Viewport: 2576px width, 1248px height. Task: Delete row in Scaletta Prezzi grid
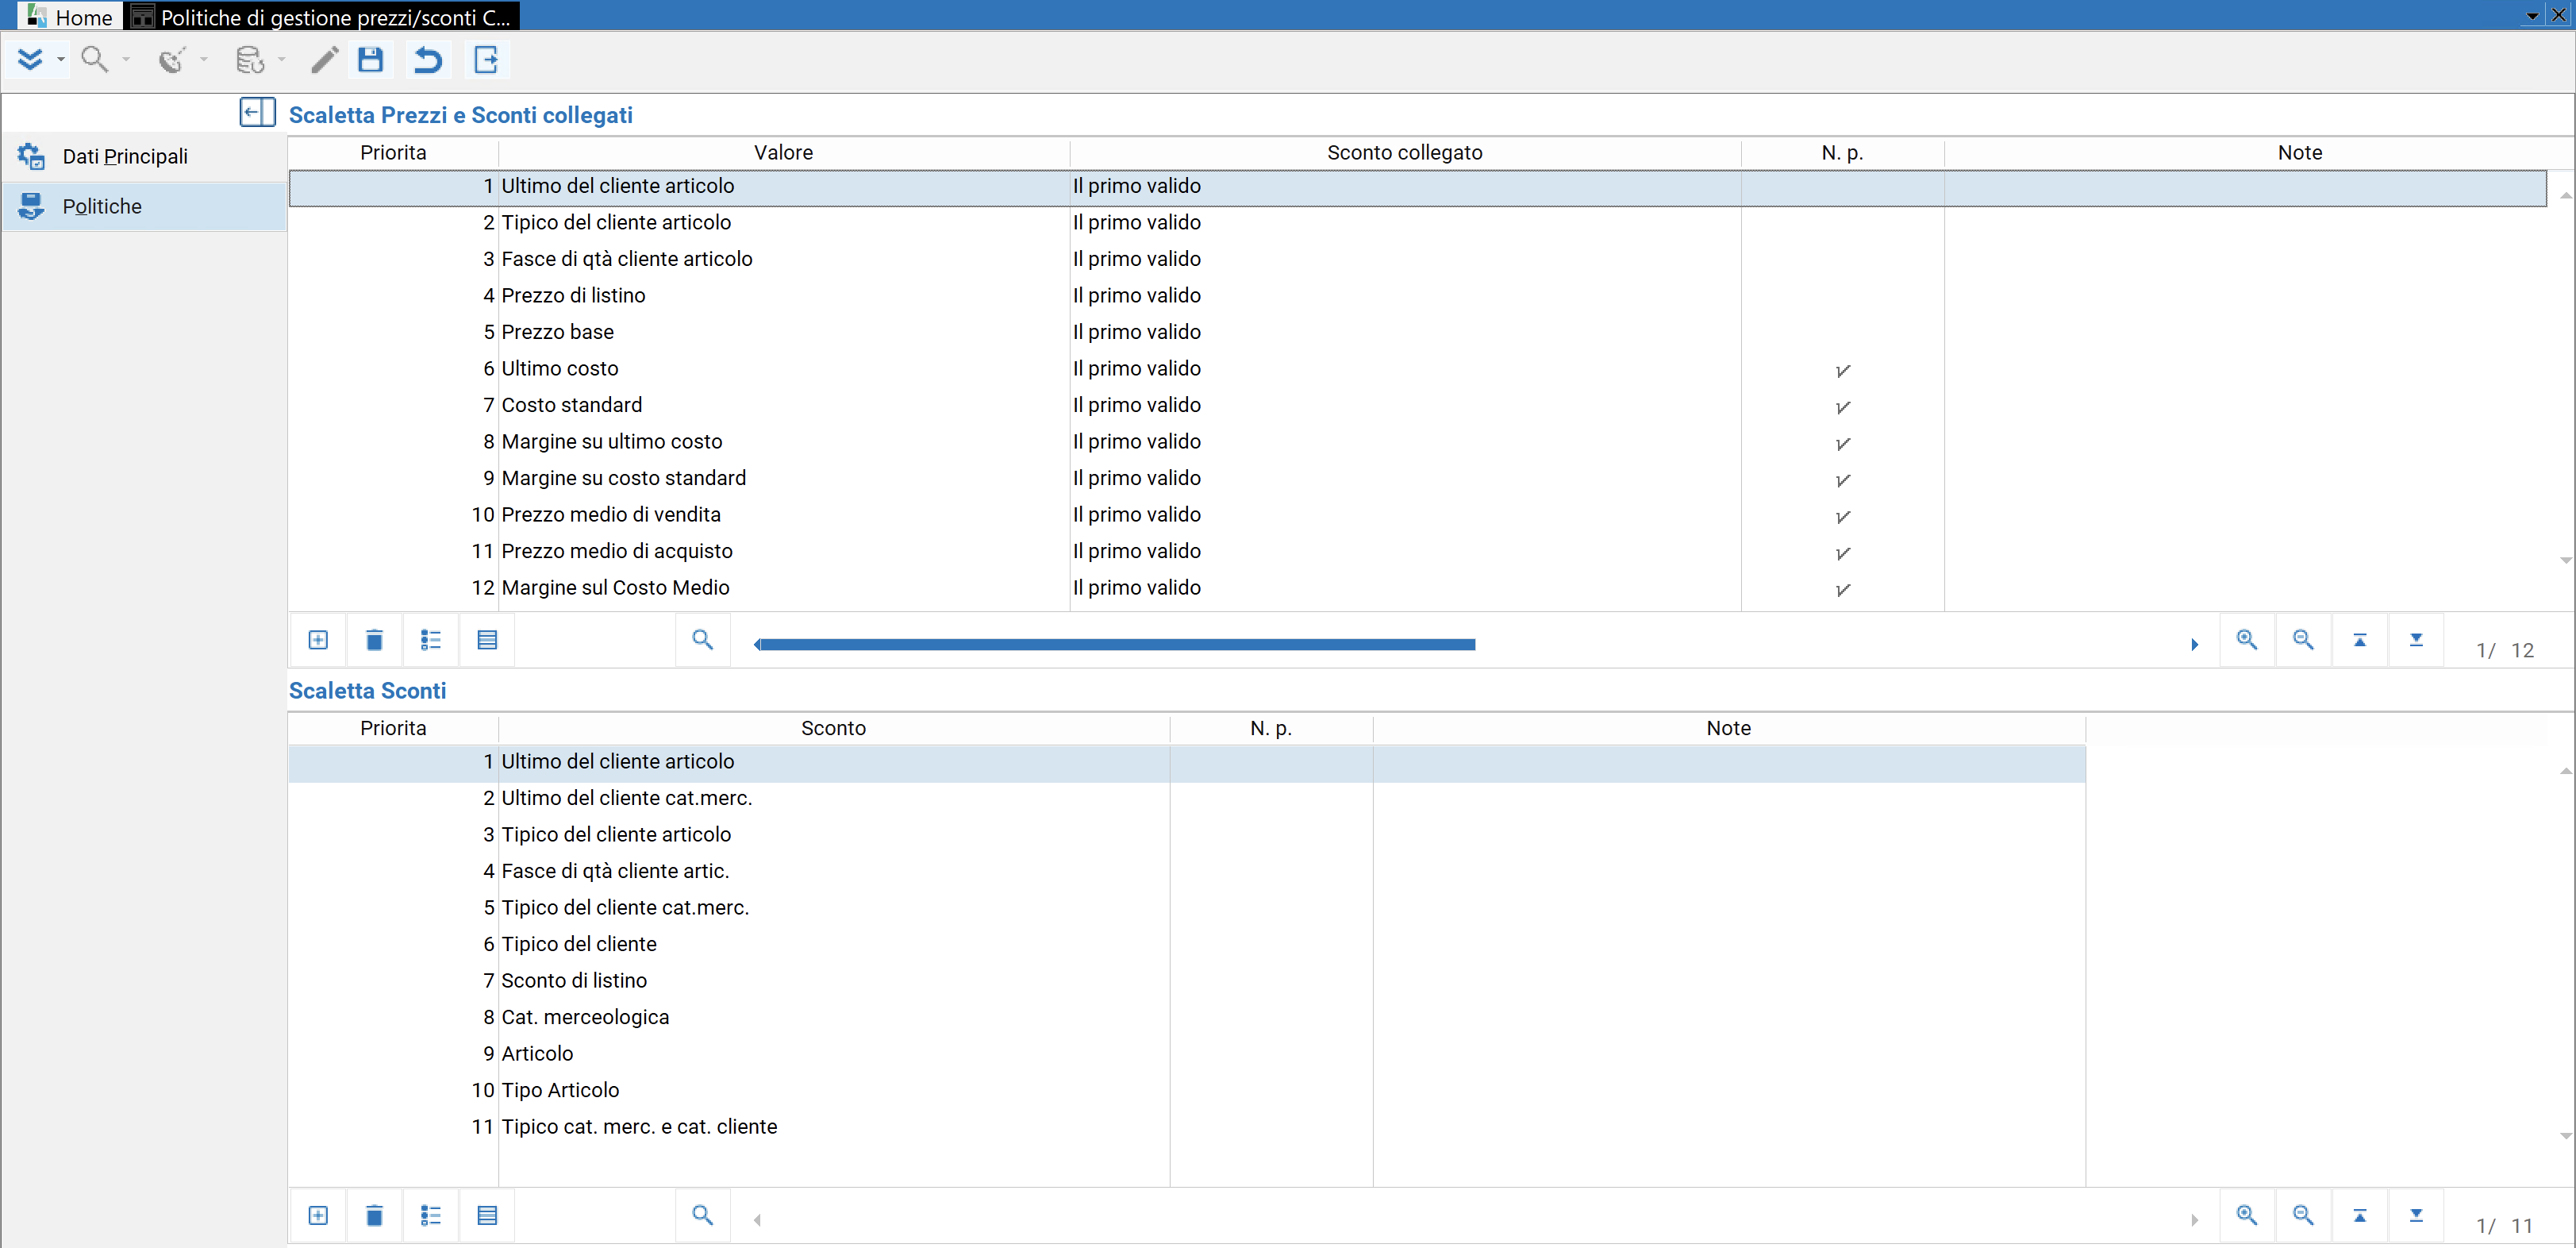click(x=374, y=640)
